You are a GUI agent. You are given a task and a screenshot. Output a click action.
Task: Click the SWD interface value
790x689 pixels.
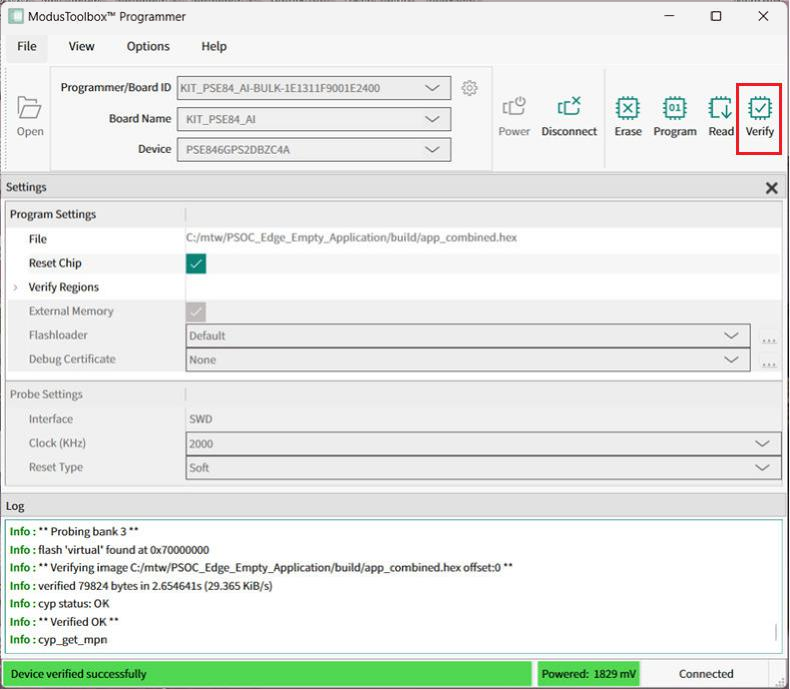tap(201, 419)
